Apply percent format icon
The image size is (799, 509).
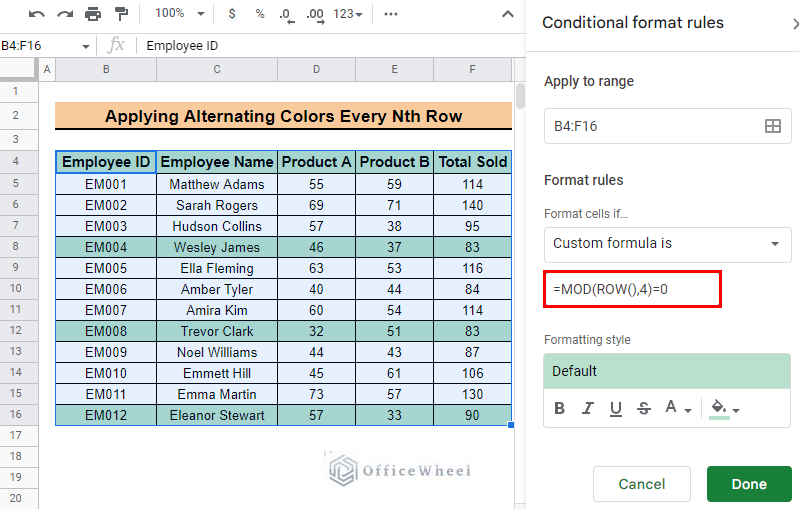(x=260, y=14)
